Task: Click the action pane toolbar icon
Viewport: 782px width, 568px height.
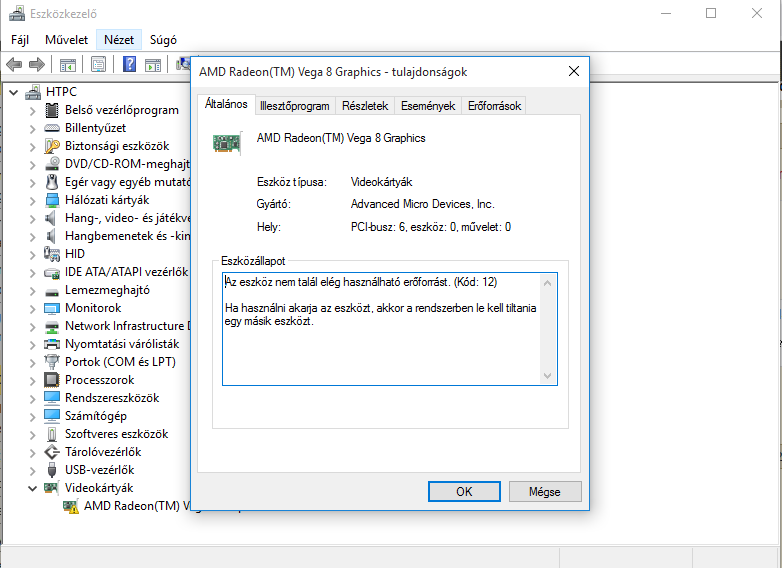Action: click(x=153, y=64)
